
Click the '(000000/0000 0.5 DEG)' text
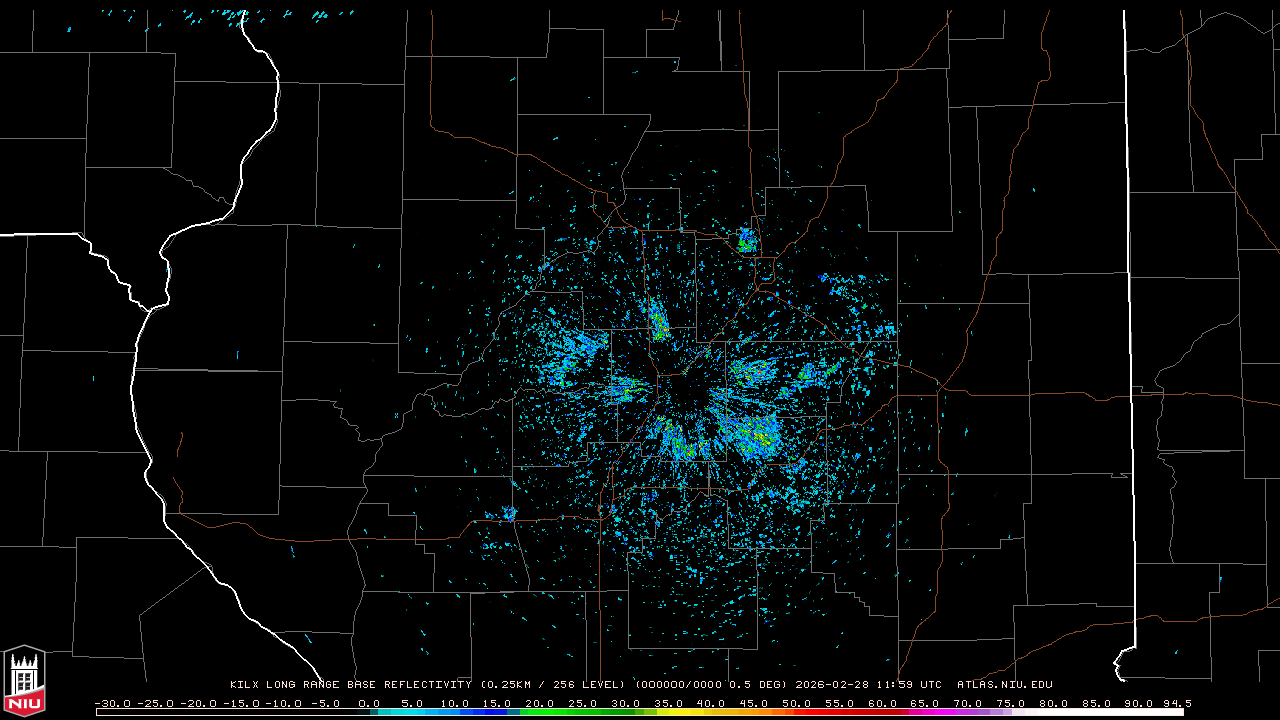pos(711,685)
